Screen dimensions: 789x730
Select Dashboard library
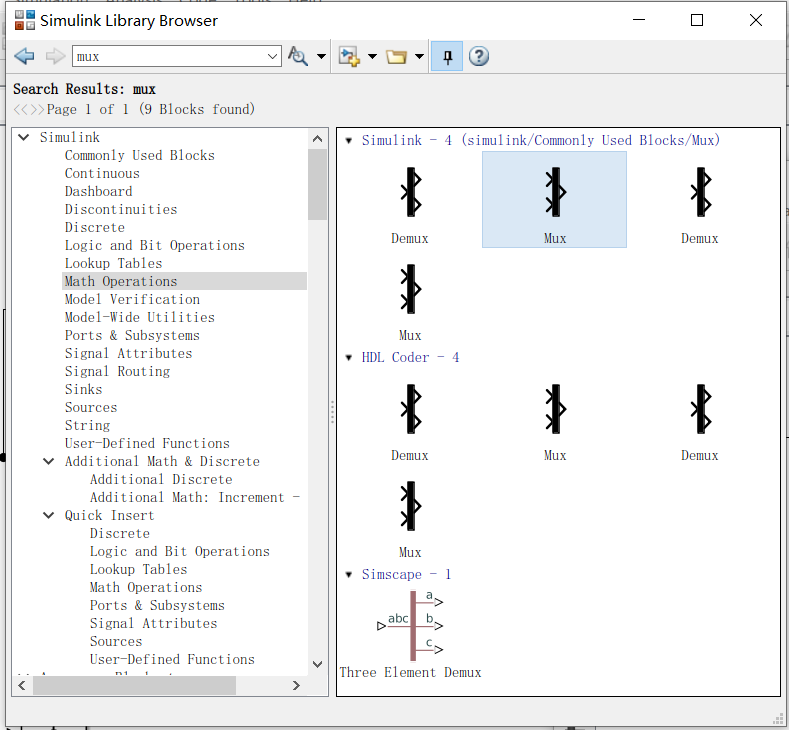click(x=99, y=192)
